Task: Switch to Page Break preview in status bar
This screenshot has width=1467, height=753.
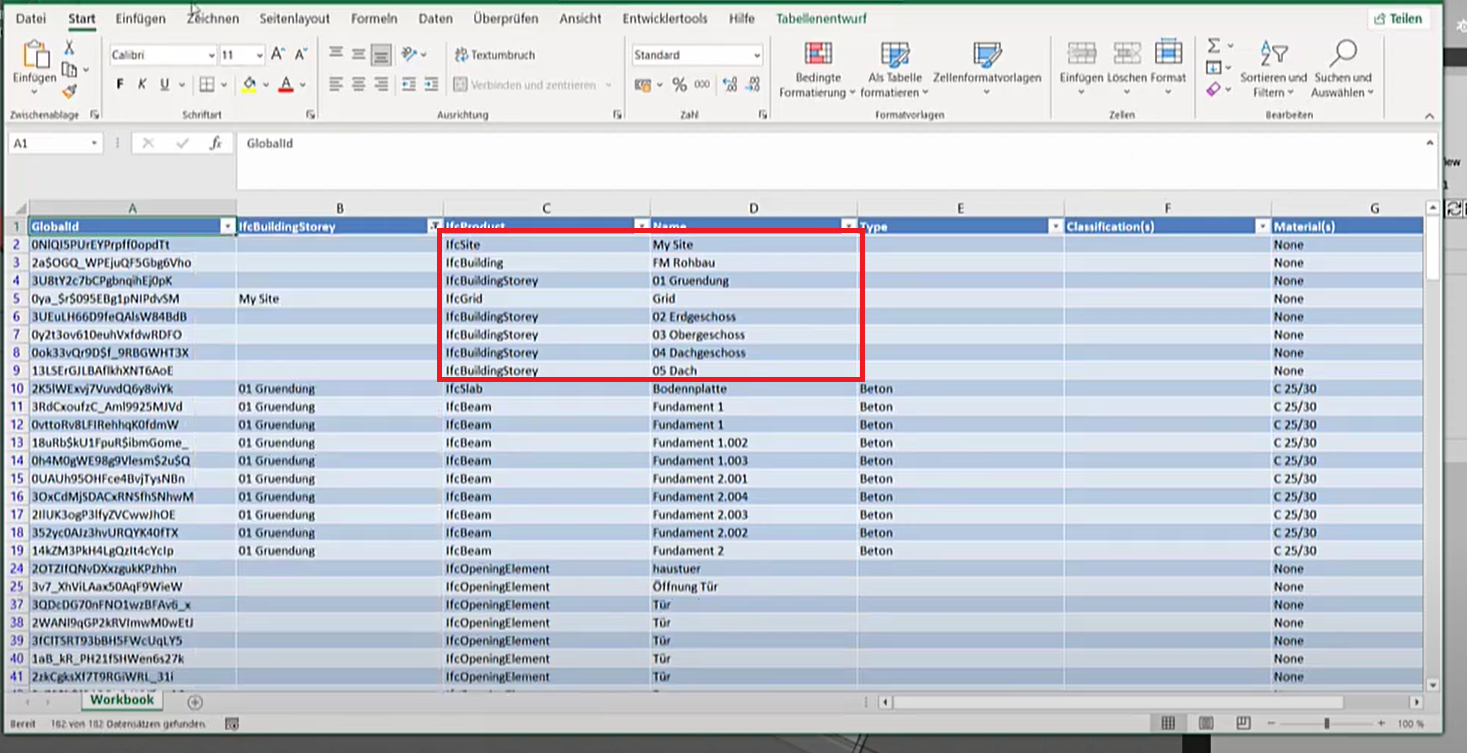Action: (1243, 723)
